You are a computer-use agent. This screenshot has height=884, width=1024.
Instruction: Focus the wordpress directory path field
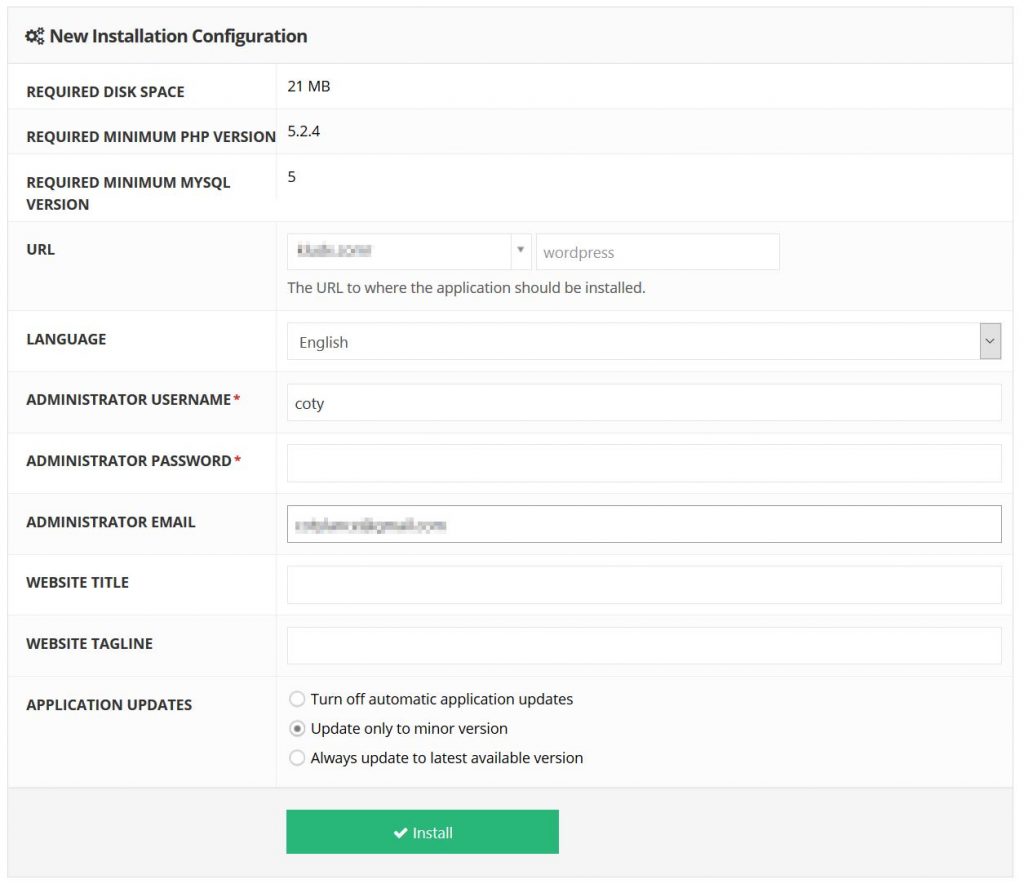pos(658,252)
